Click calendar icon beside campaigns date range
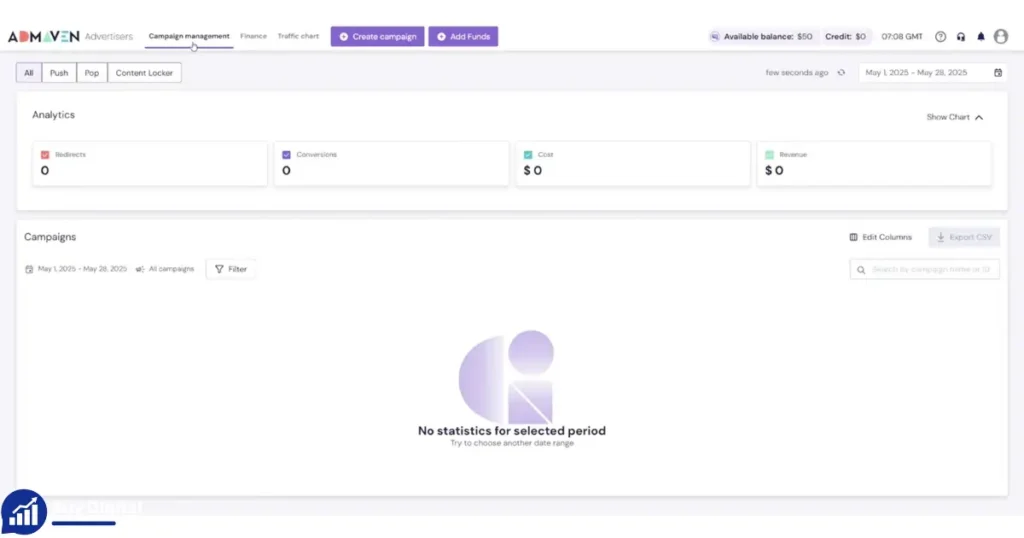This screenshot has height=538, width=1024. point(29,269)
